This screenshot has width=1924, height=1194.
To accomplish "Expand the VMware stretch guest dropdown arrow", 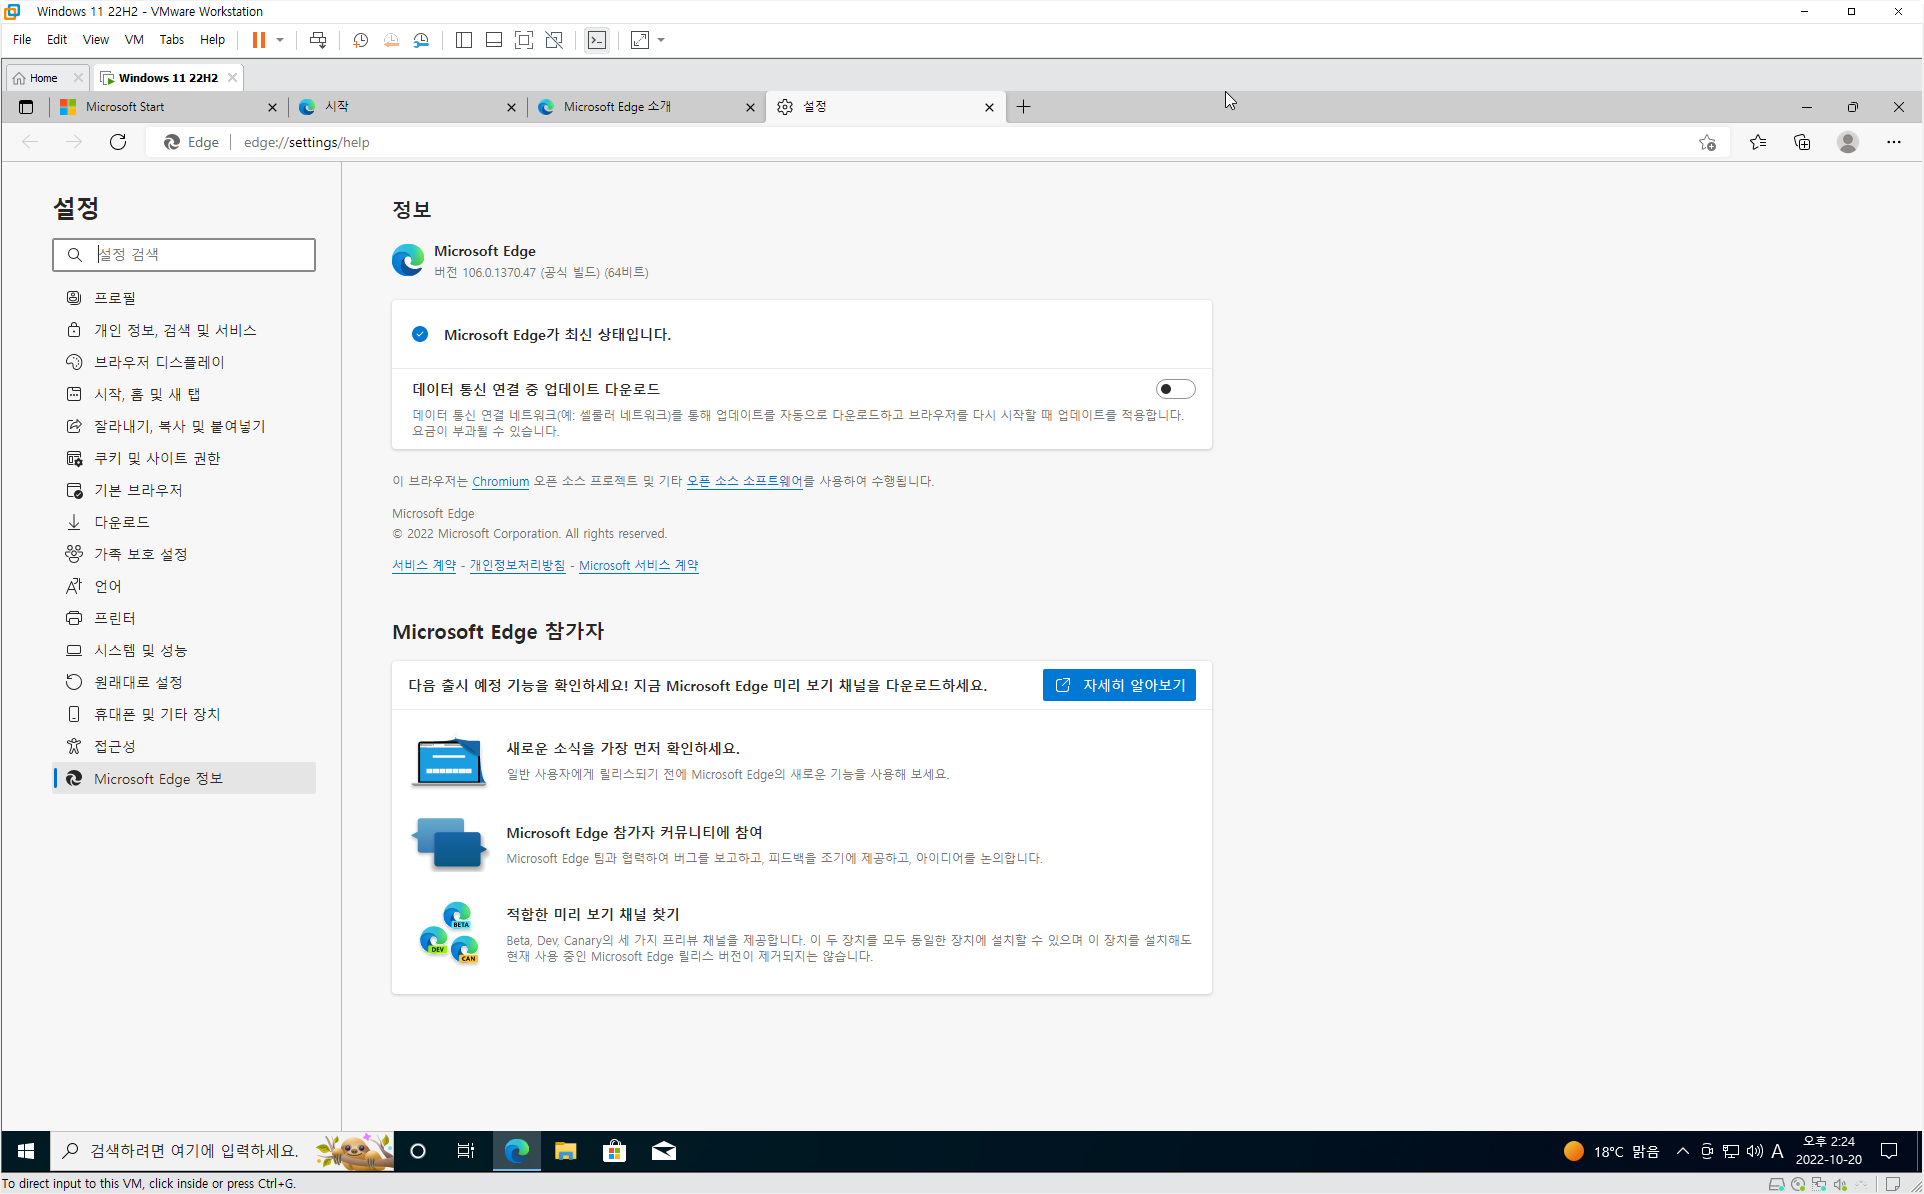I will (661, 40).
